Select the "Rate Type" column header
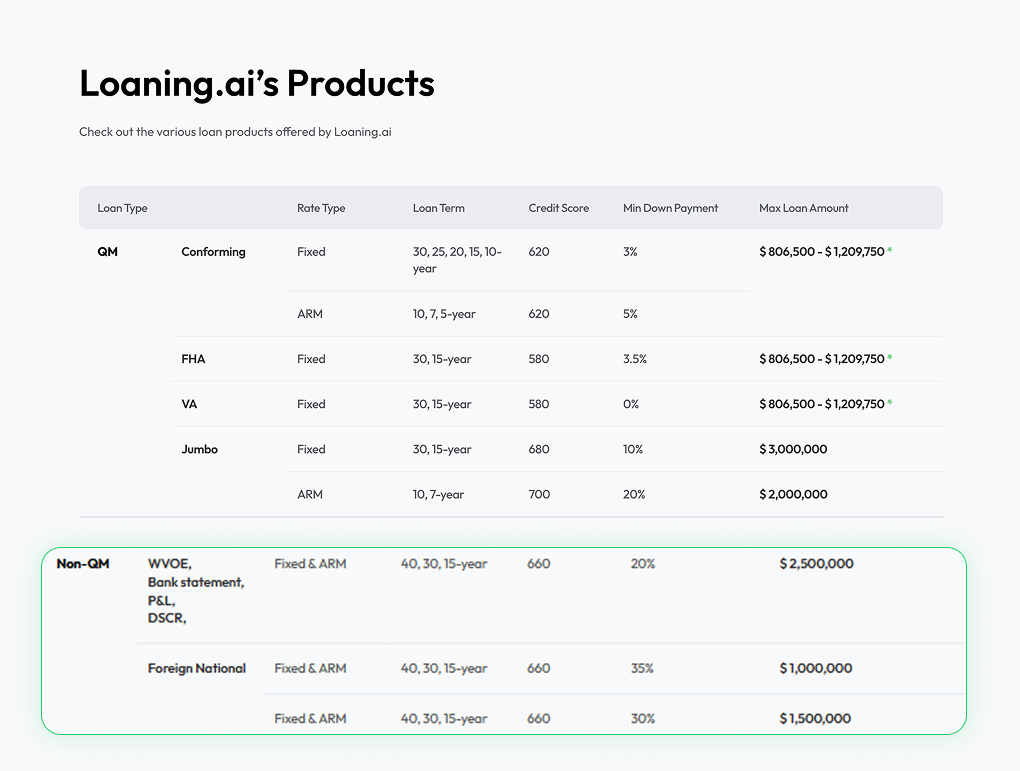This screenshot has height=771, width=1020. (x=321, y=208)
